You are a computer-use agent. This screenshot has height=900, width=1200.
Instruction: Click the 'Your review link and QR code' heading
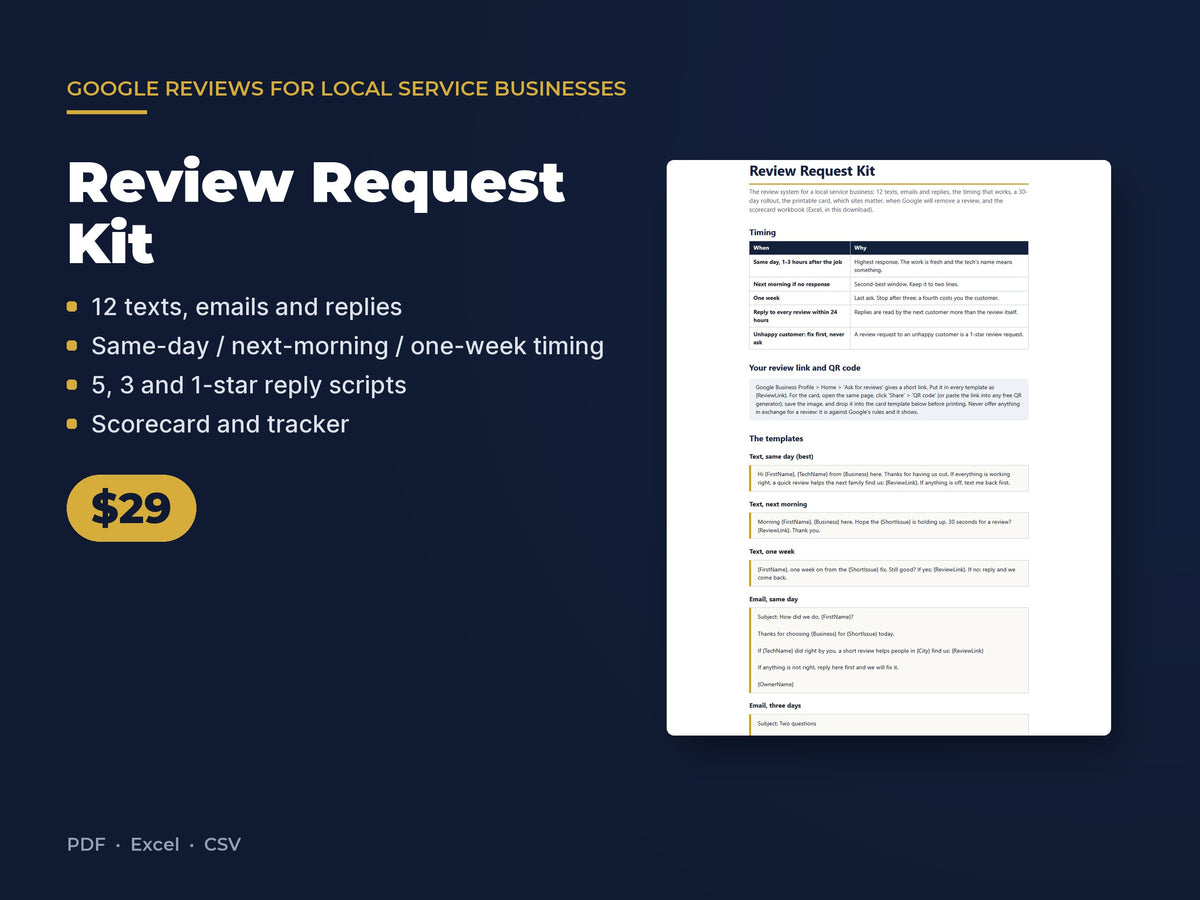pos(804,368)
